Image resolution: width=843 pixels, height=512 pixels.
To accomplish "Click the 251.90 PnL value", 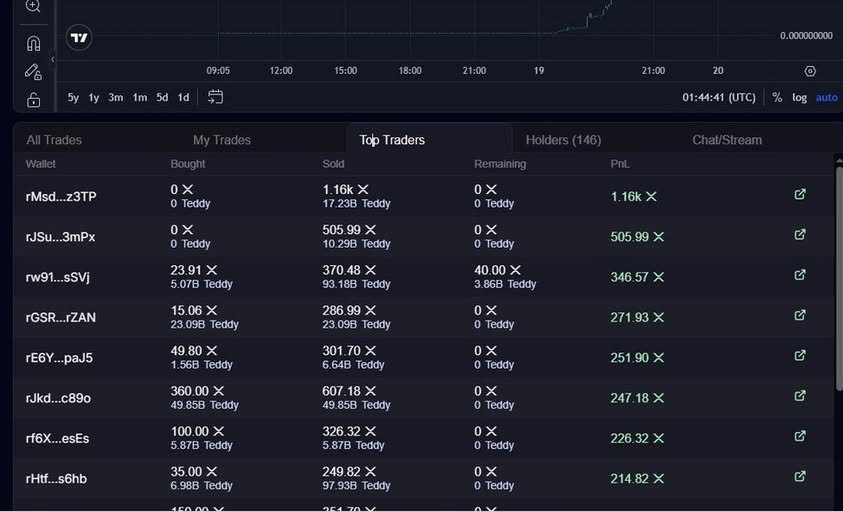I will 637,358.
